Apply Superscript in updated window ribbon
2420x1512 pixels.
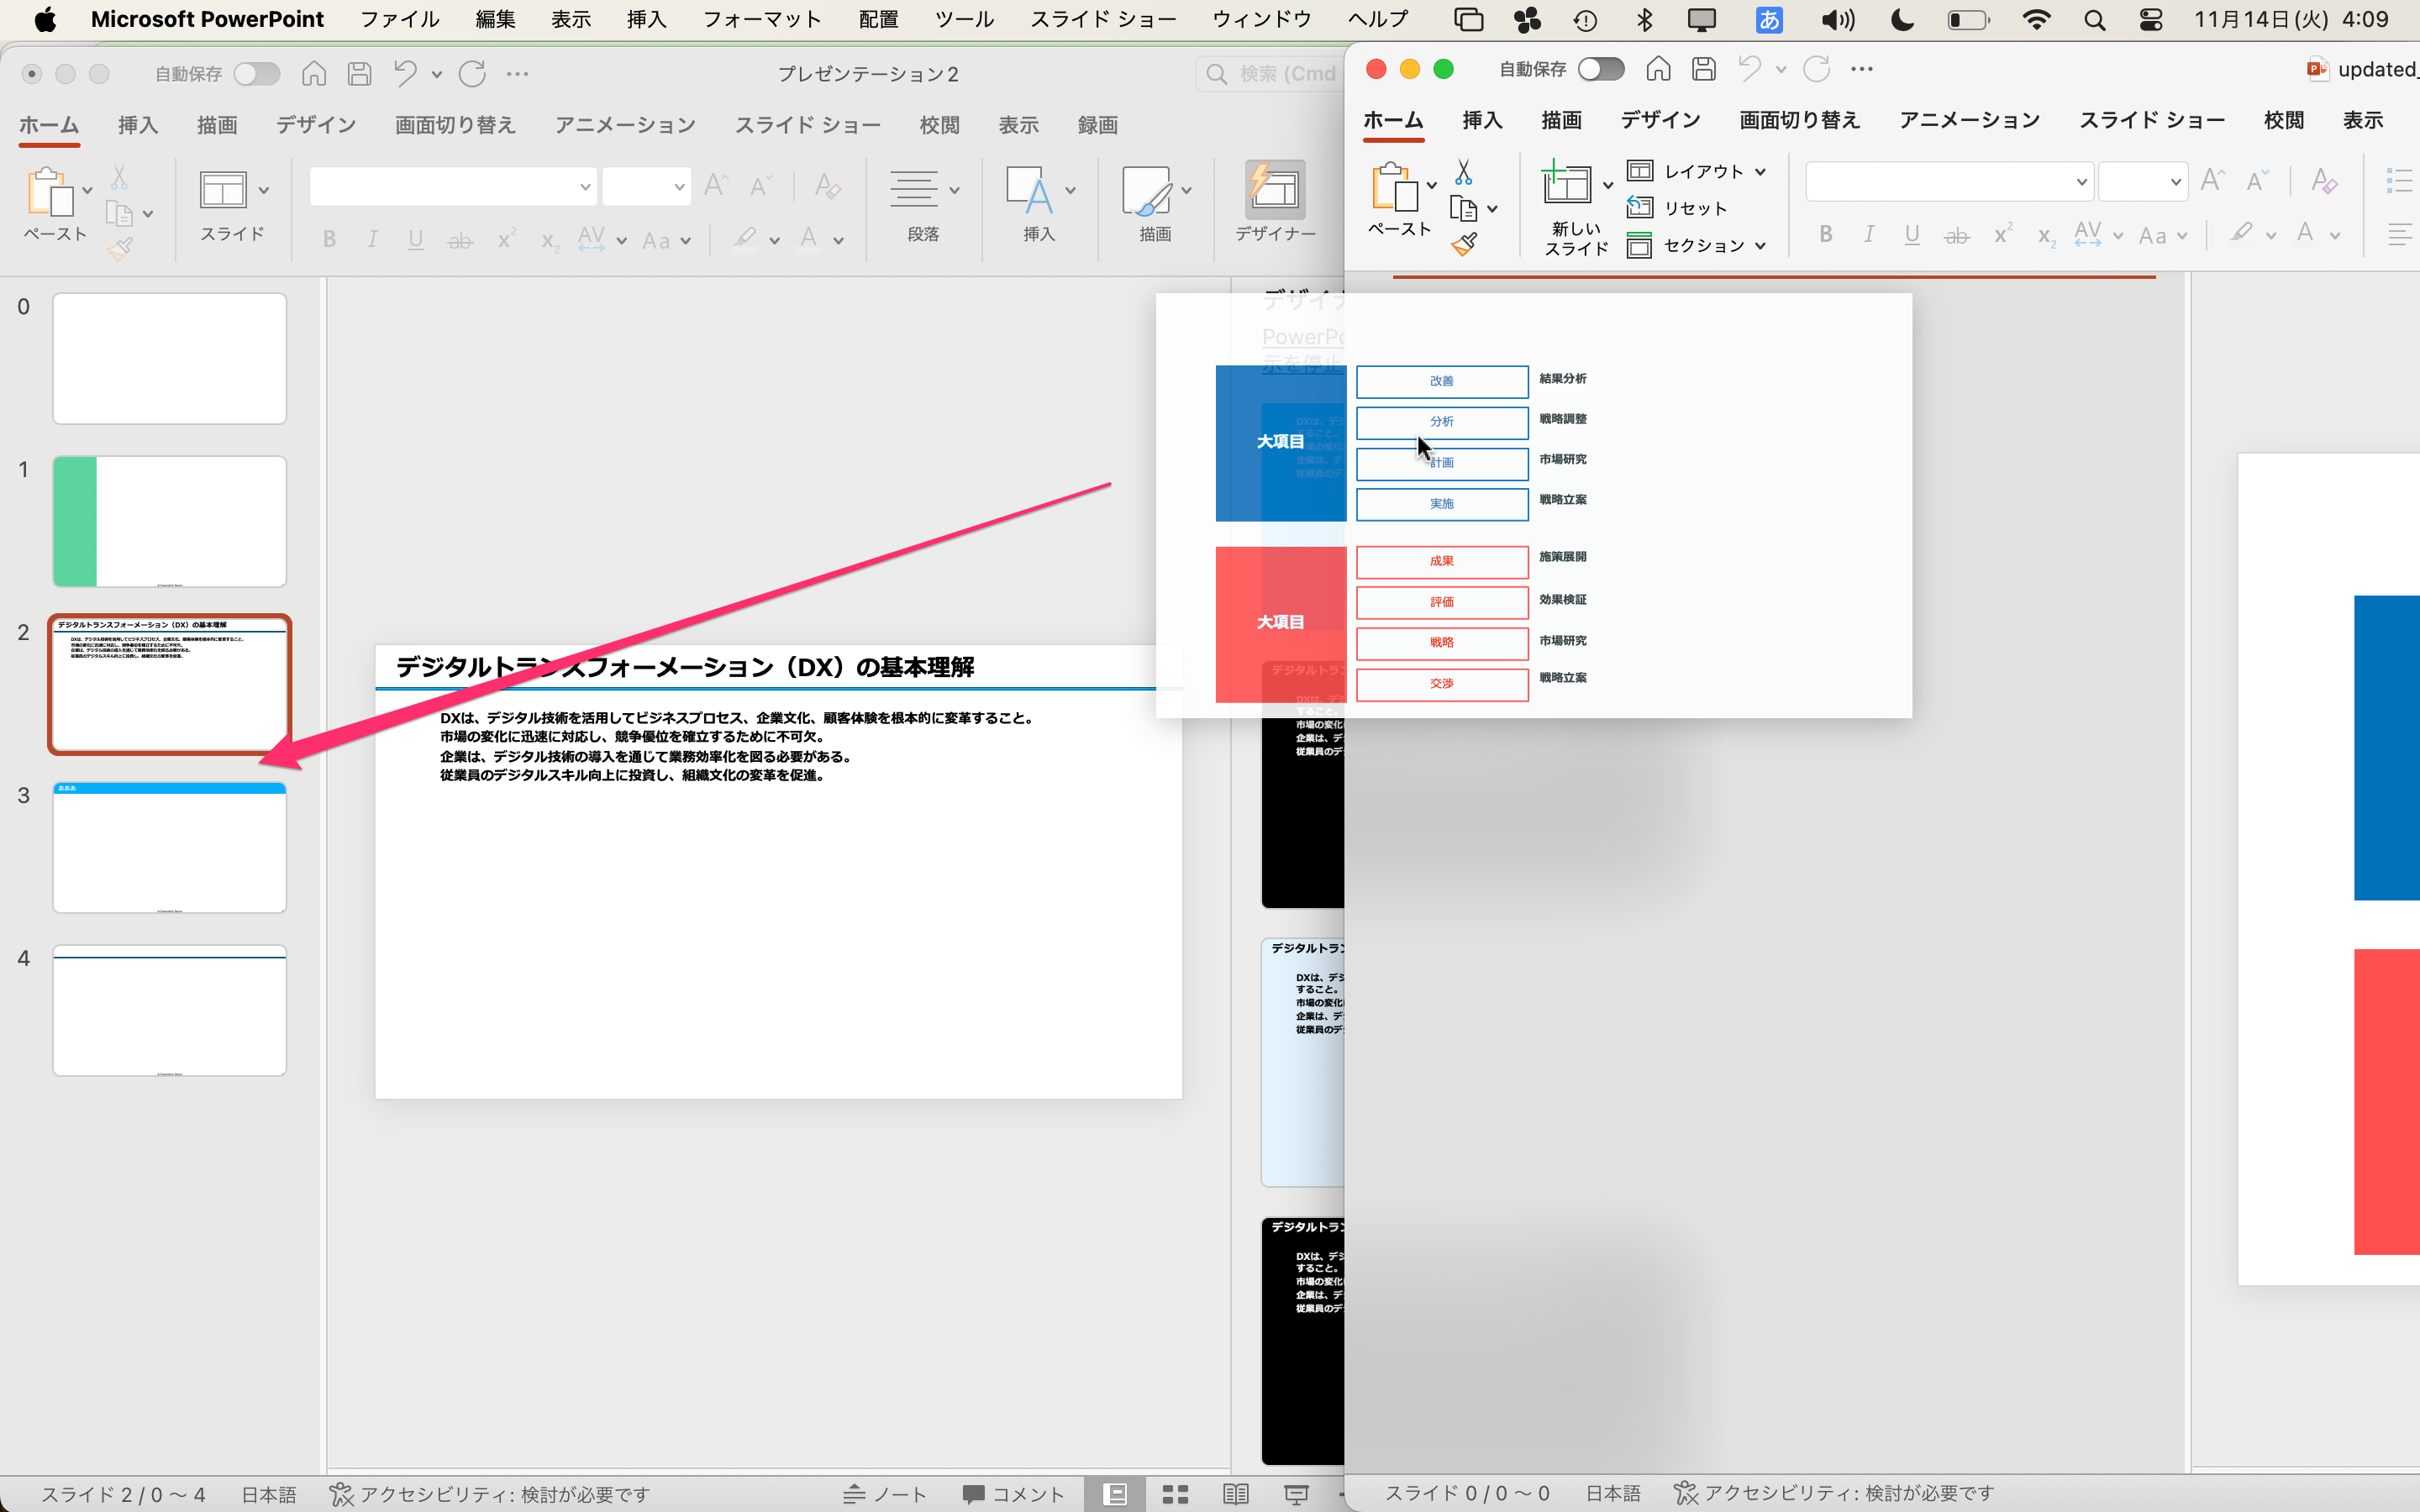pyautogui.click(x=2003, y=234)
